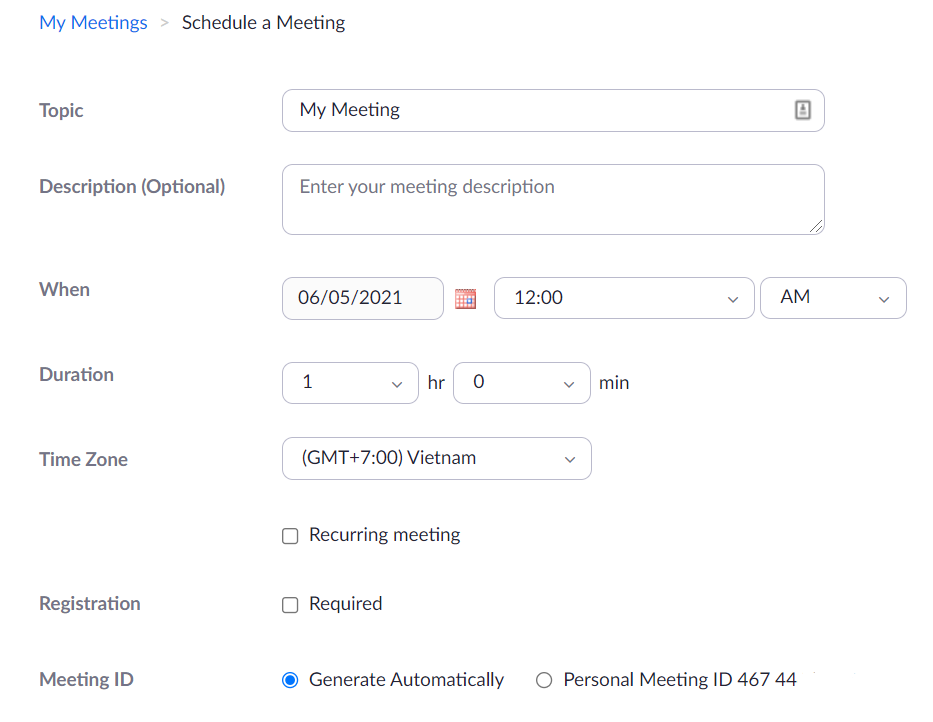Open the AM/PM dropdown
Image resolution: width=933 pixels, height=722 pixels.
(x=833, y=298)
